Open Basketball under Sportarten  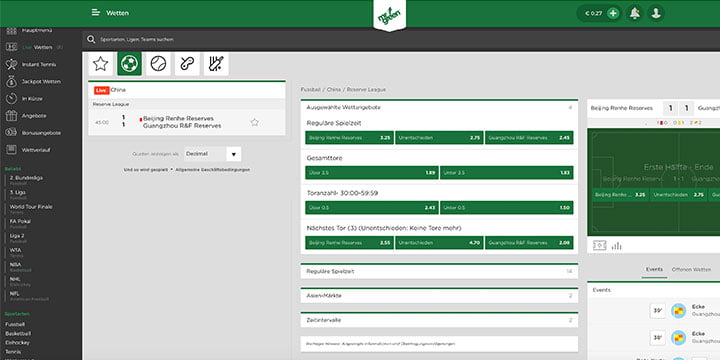[x=18, y=333]
